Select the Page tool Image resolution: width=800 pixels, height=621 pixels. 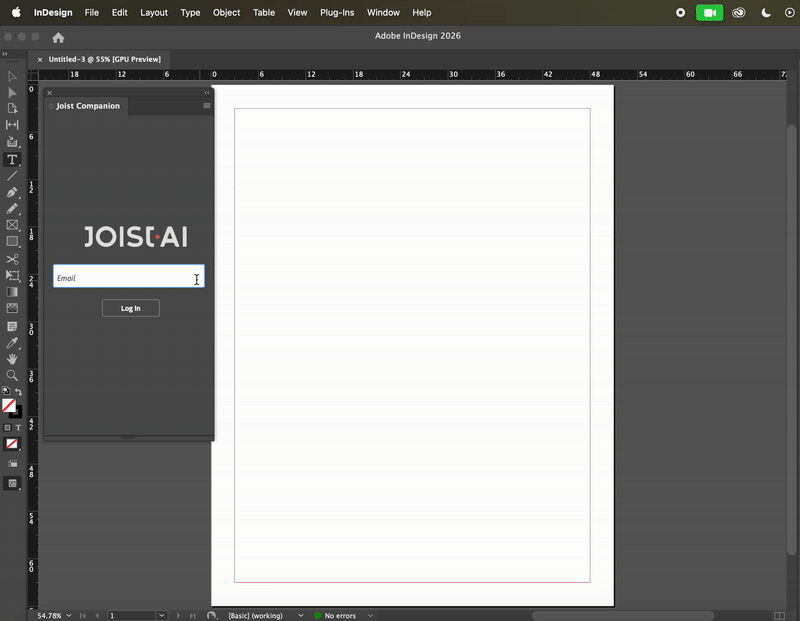pos(12,109)
